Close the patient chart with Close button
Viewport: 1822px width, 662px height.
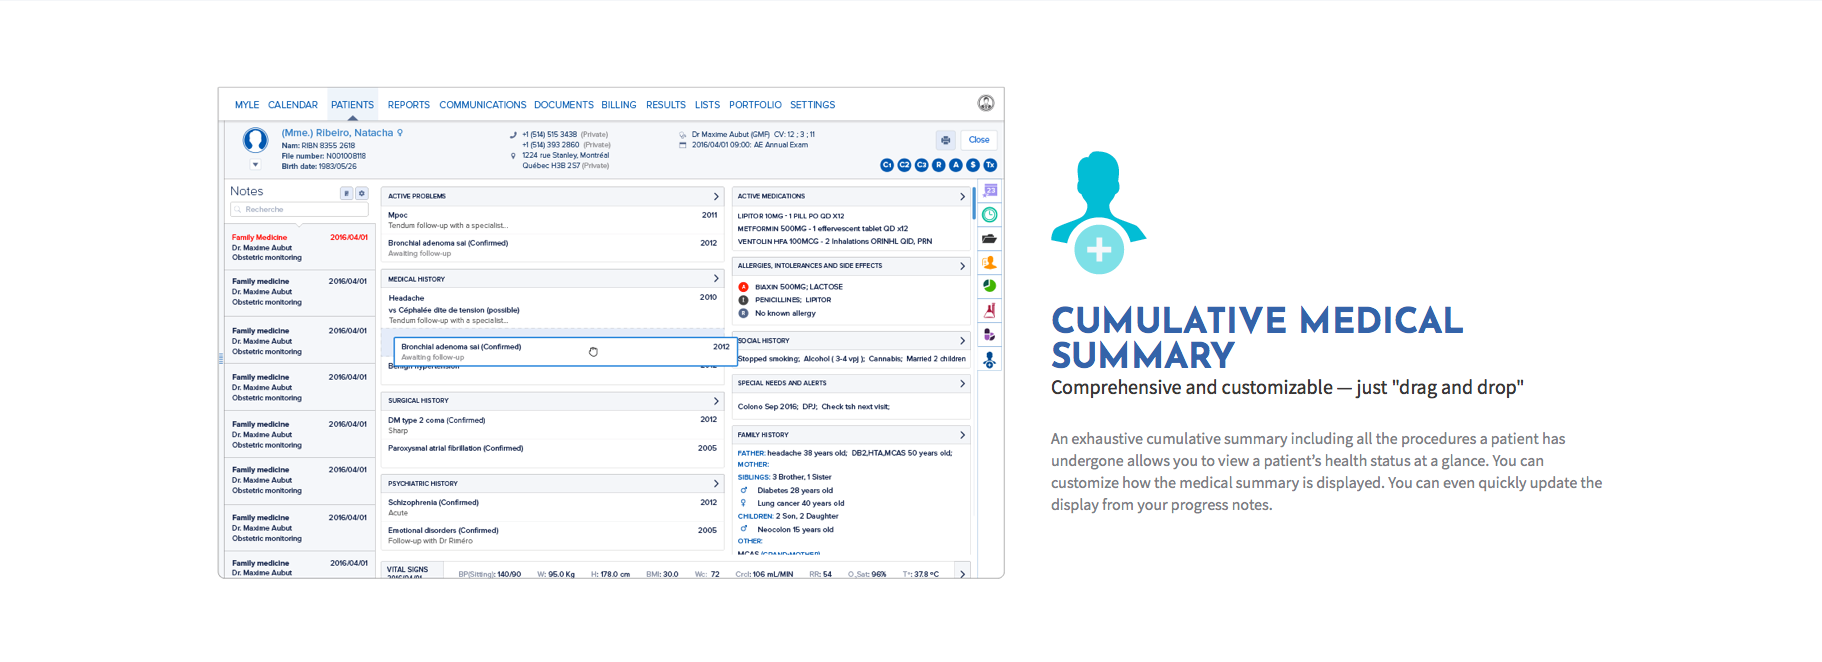[979, 140]
